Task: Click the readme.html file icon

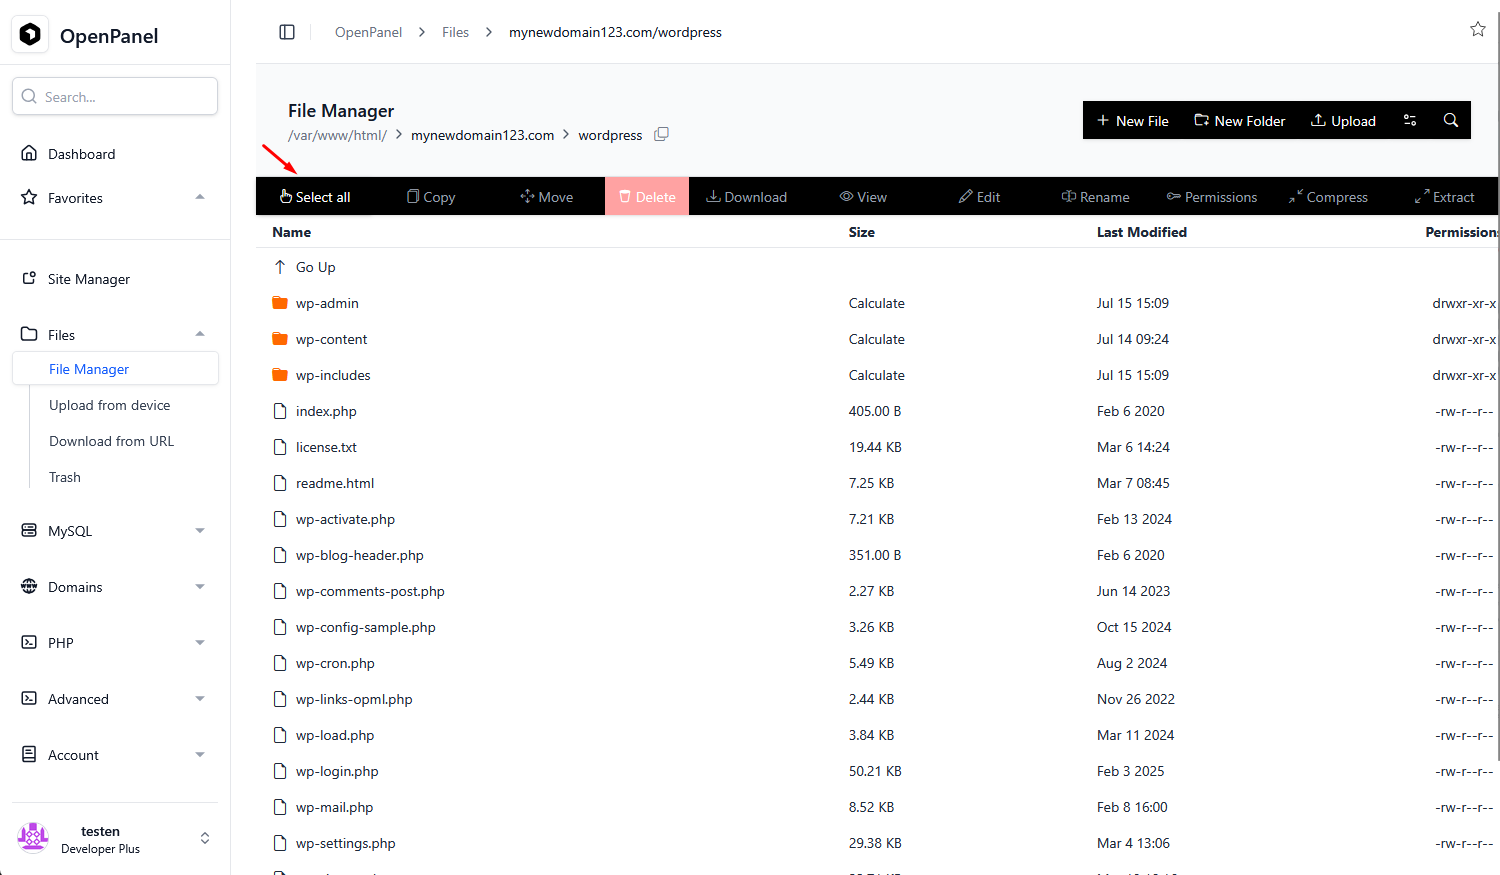Action: click(280, 483)
